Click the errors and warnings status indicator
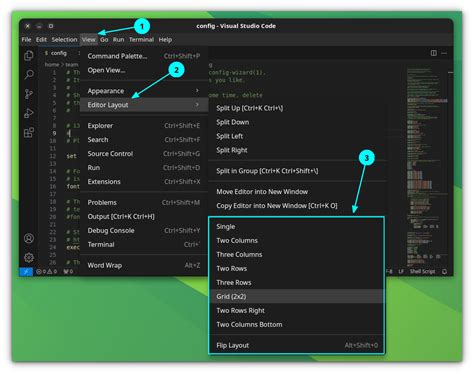The image size is (474, 374). 47,272
